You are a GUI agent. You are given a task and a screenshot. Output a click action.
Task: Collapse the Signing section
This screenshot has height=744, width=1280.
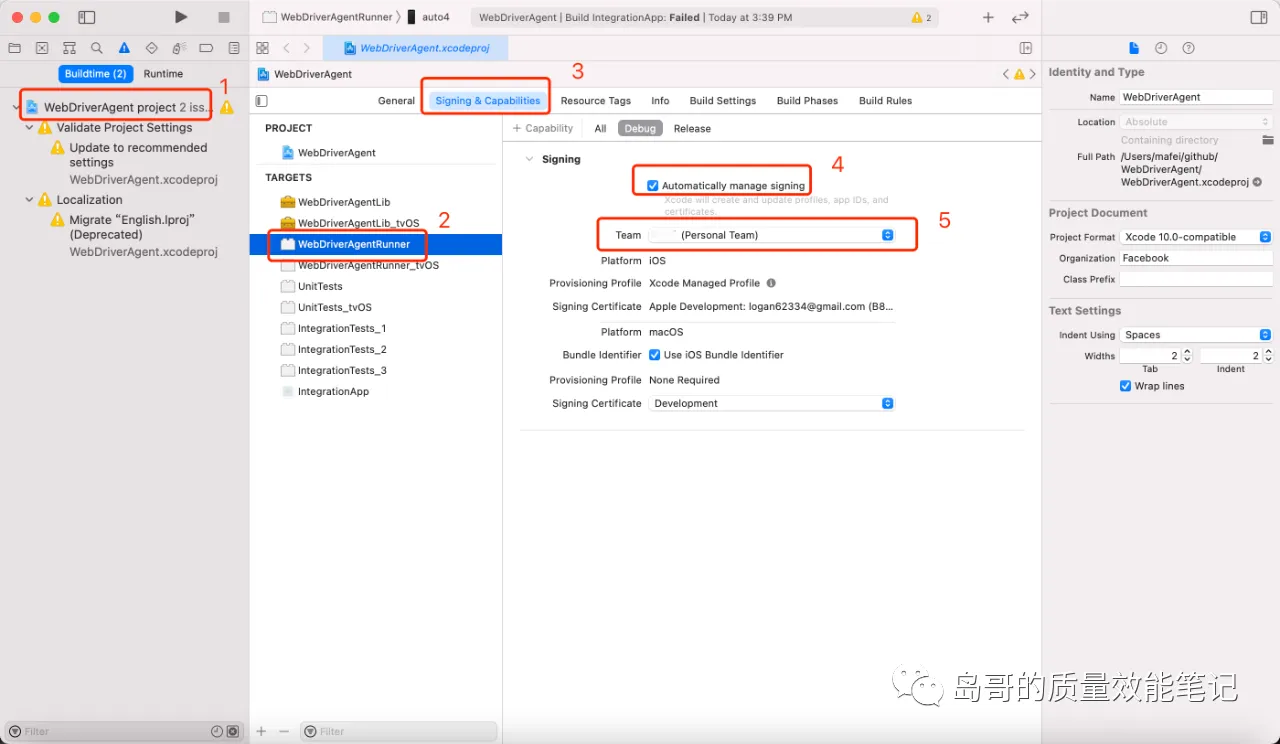pos(530,159)
